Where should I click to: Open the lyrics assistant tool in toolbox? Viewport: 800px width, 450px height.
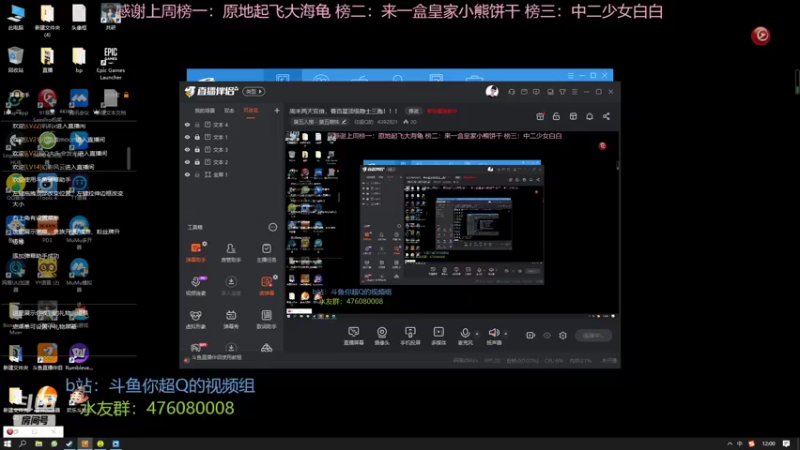[266, 319]
